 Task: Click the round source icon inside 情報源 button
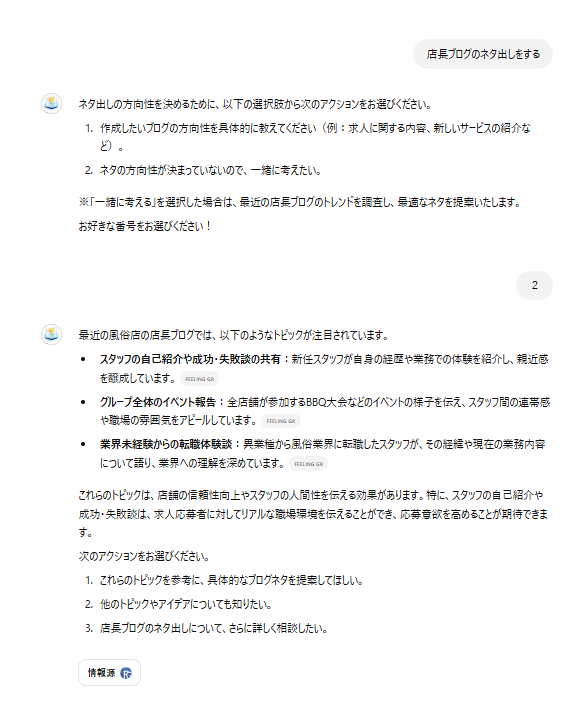(126, 673)
